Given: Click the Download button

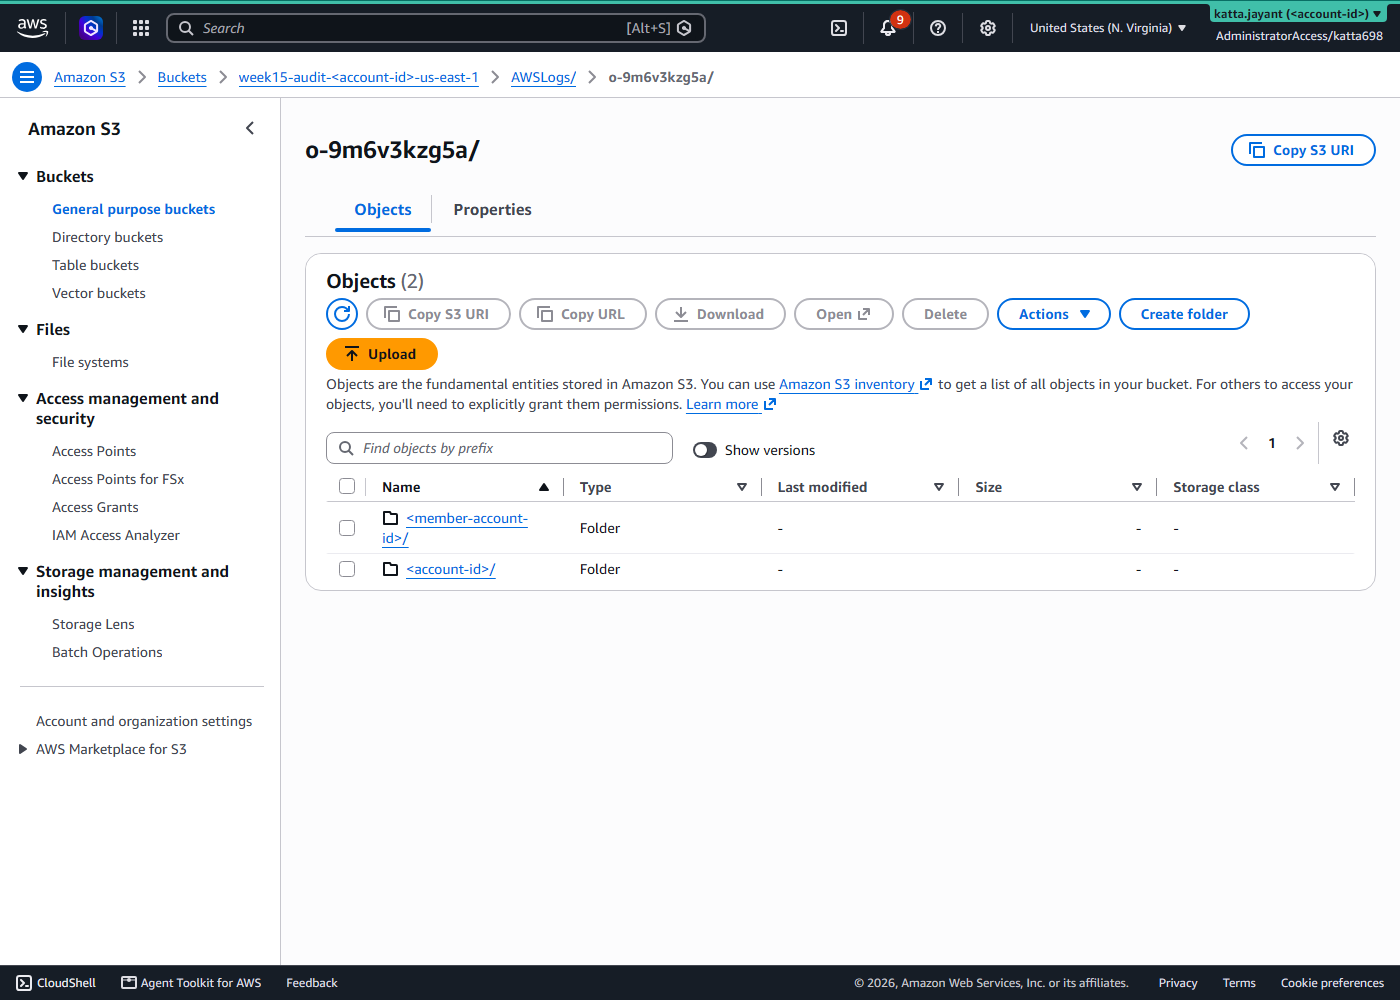Looking at the screenshot, I should tap(720, 314).
